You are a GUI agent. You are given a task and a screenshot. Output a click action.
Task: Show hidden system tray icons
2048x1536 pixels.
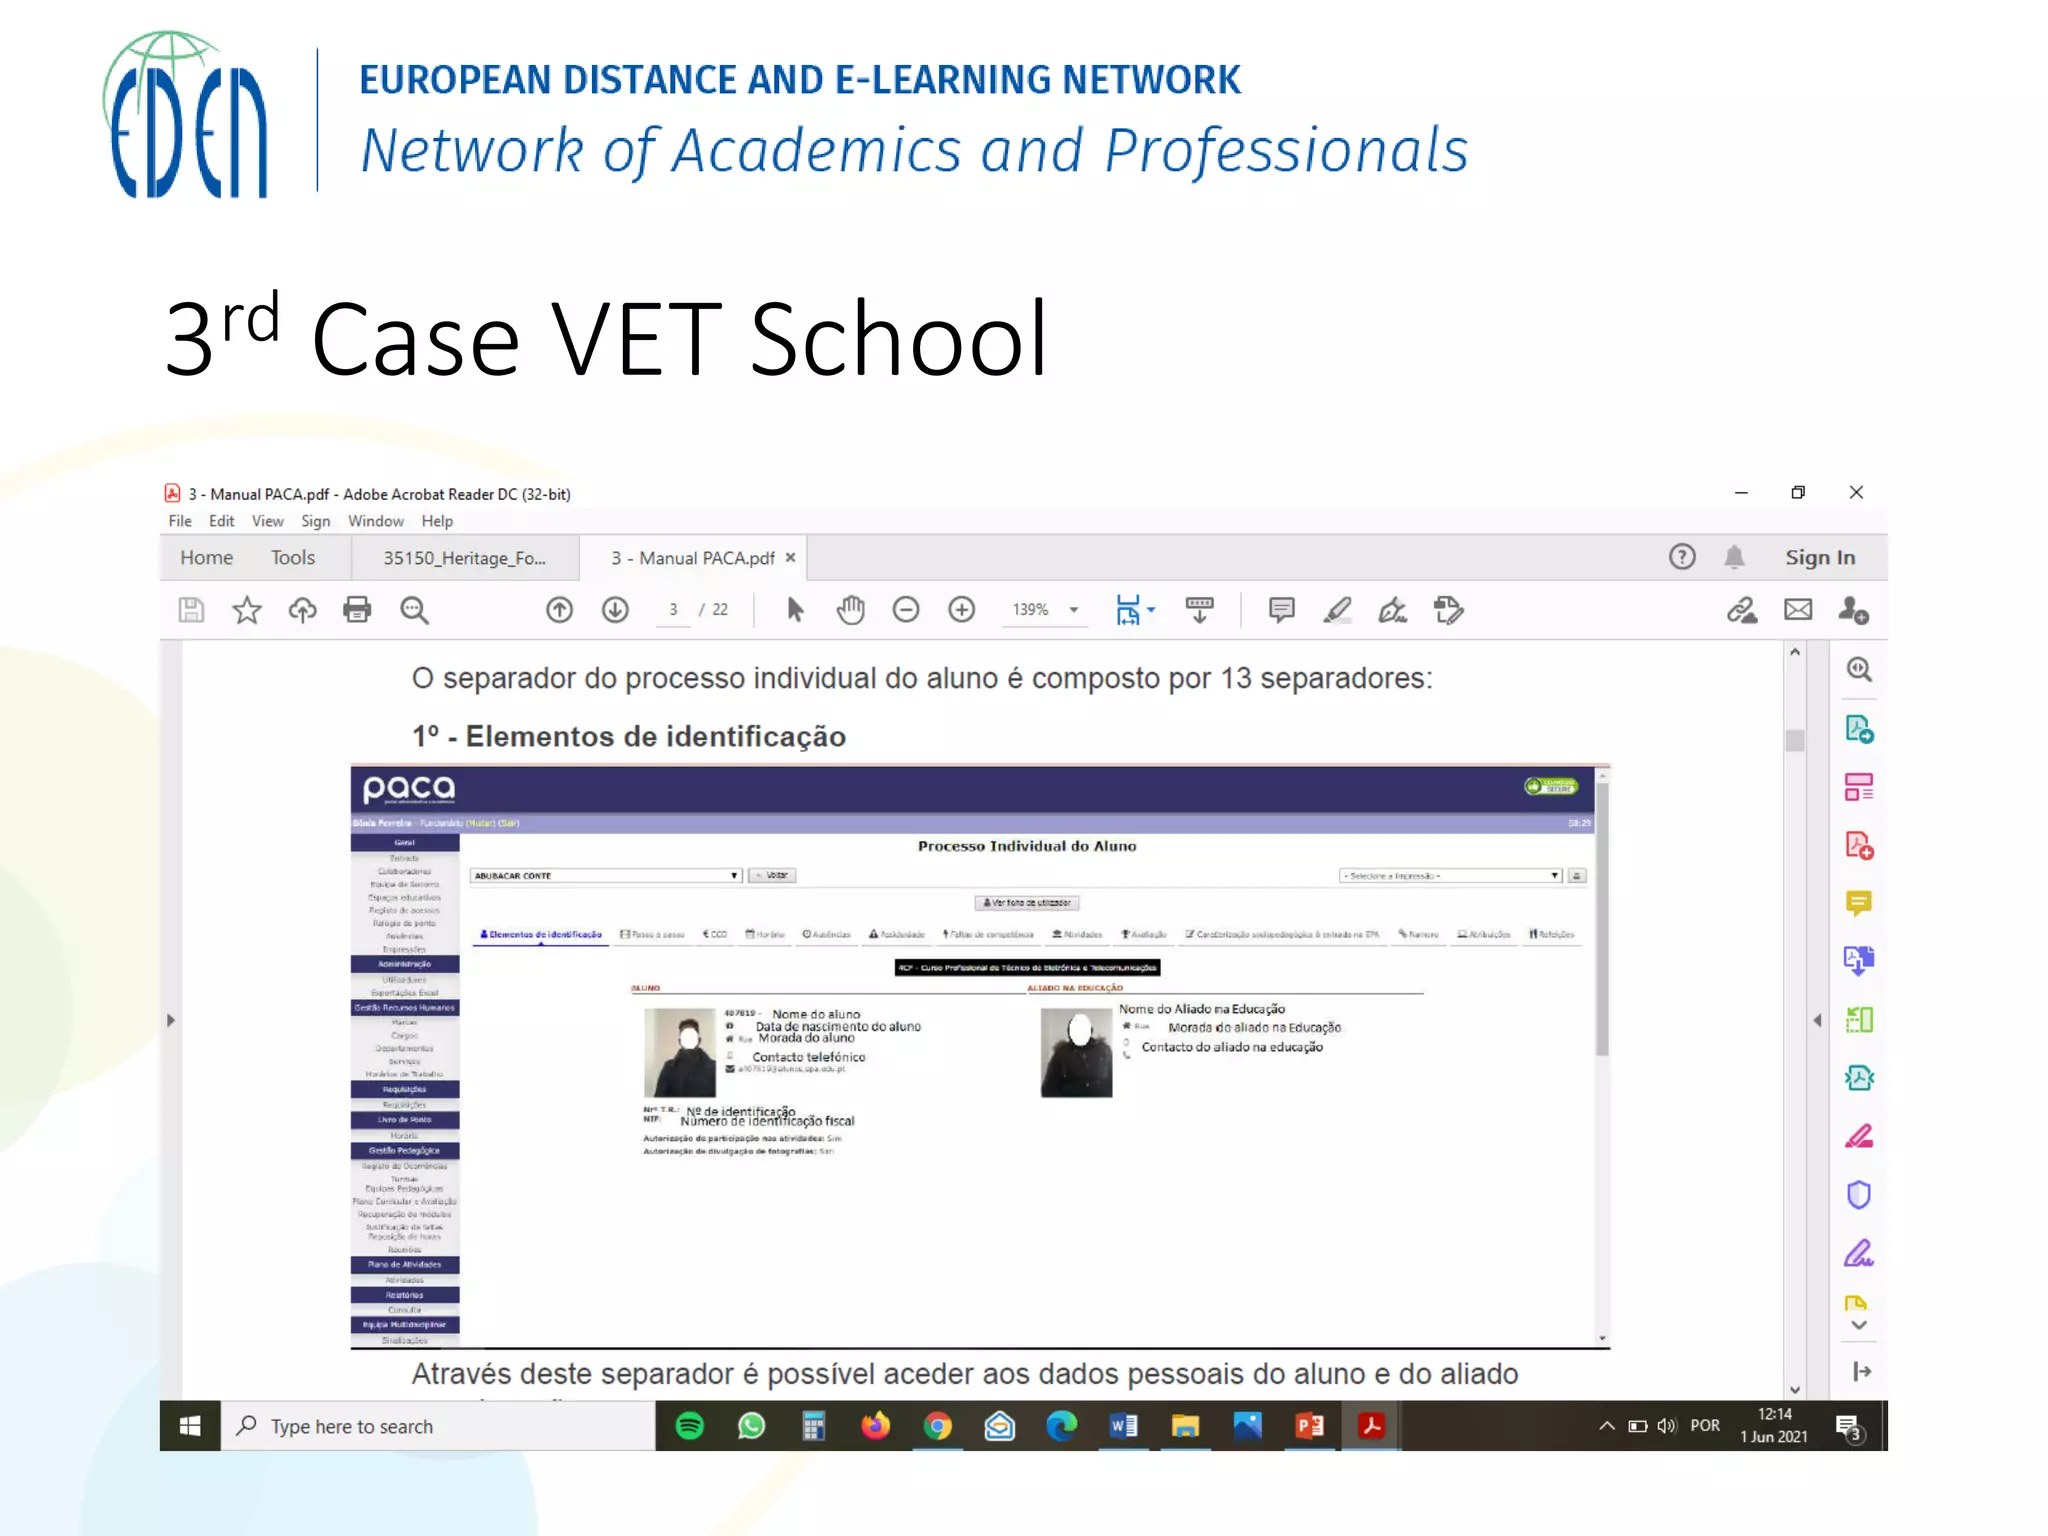[x=1606, y=1426]
